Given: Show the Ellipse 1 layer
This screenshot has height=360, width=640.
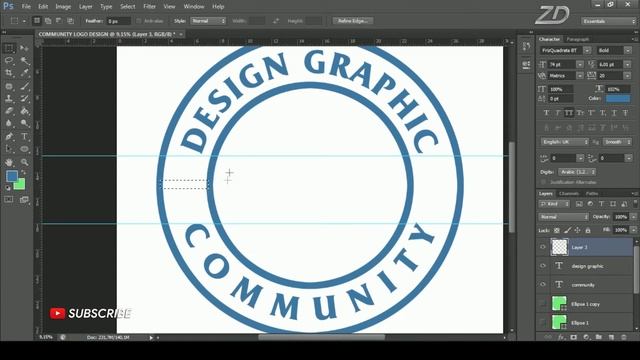Looking at the screenshot, I should click(543, 322).
